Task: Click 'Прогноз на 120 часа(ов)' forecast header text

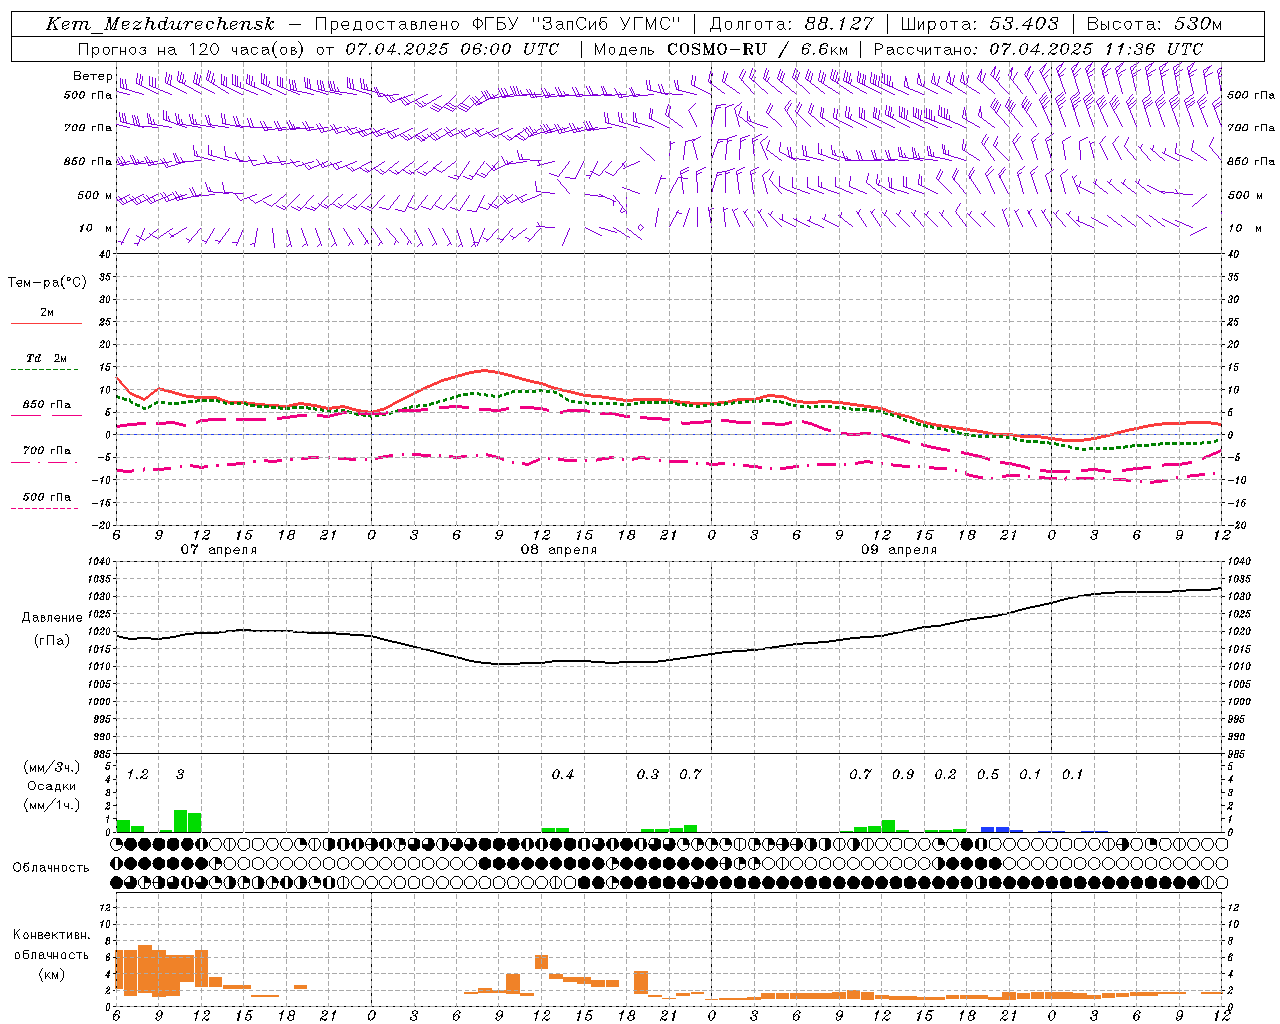Action: click(x=192, y=48)
